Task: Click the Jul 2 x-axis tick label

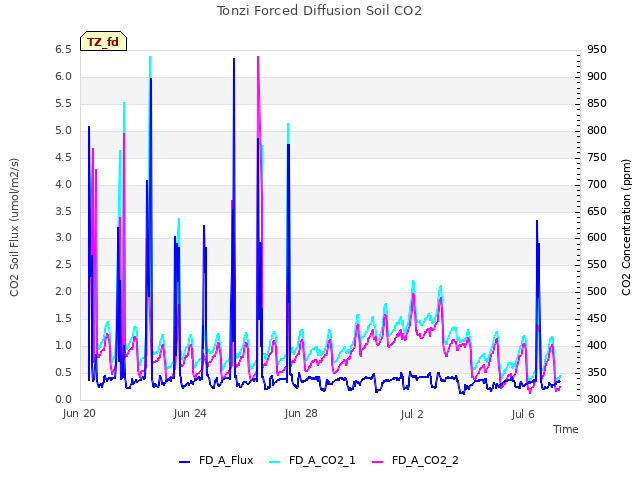Action: (412, 414)
